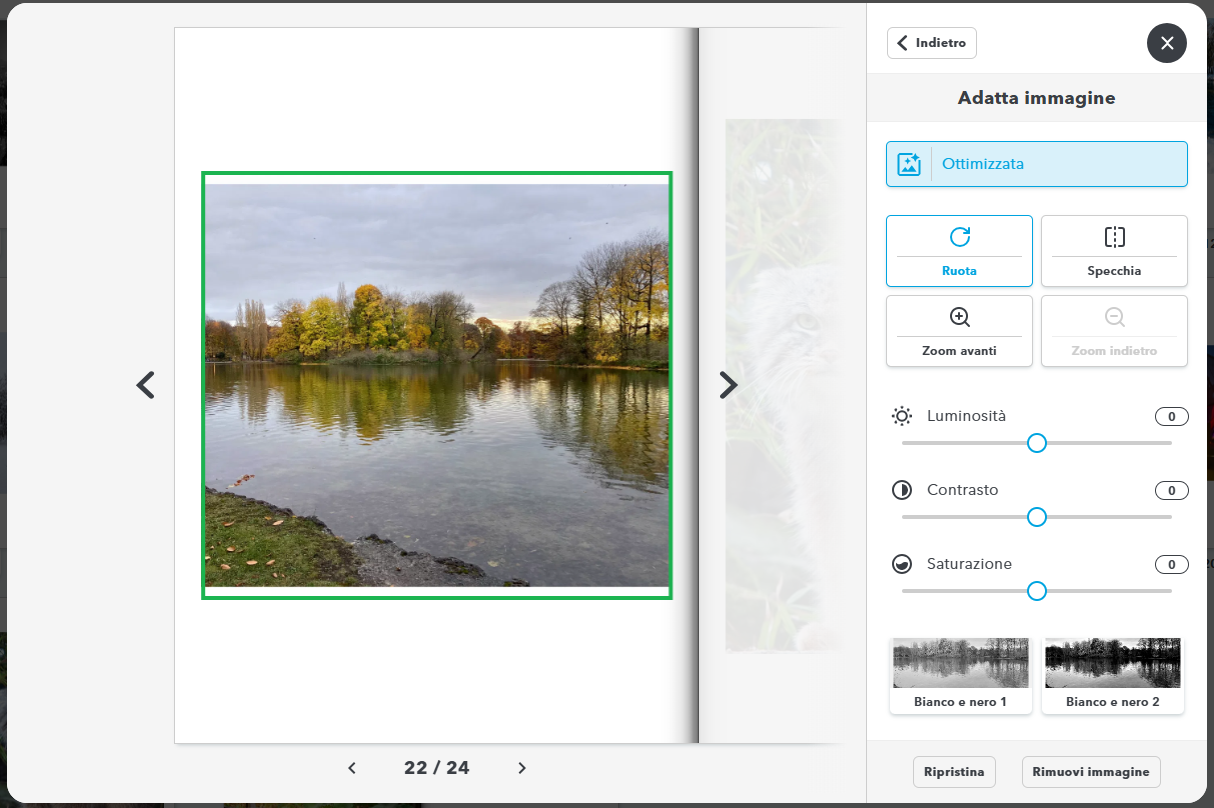The width and height of the screenshot is (1214, 808).
Task: Go to next page with large right chevron
Action: (x=728, y=385)
